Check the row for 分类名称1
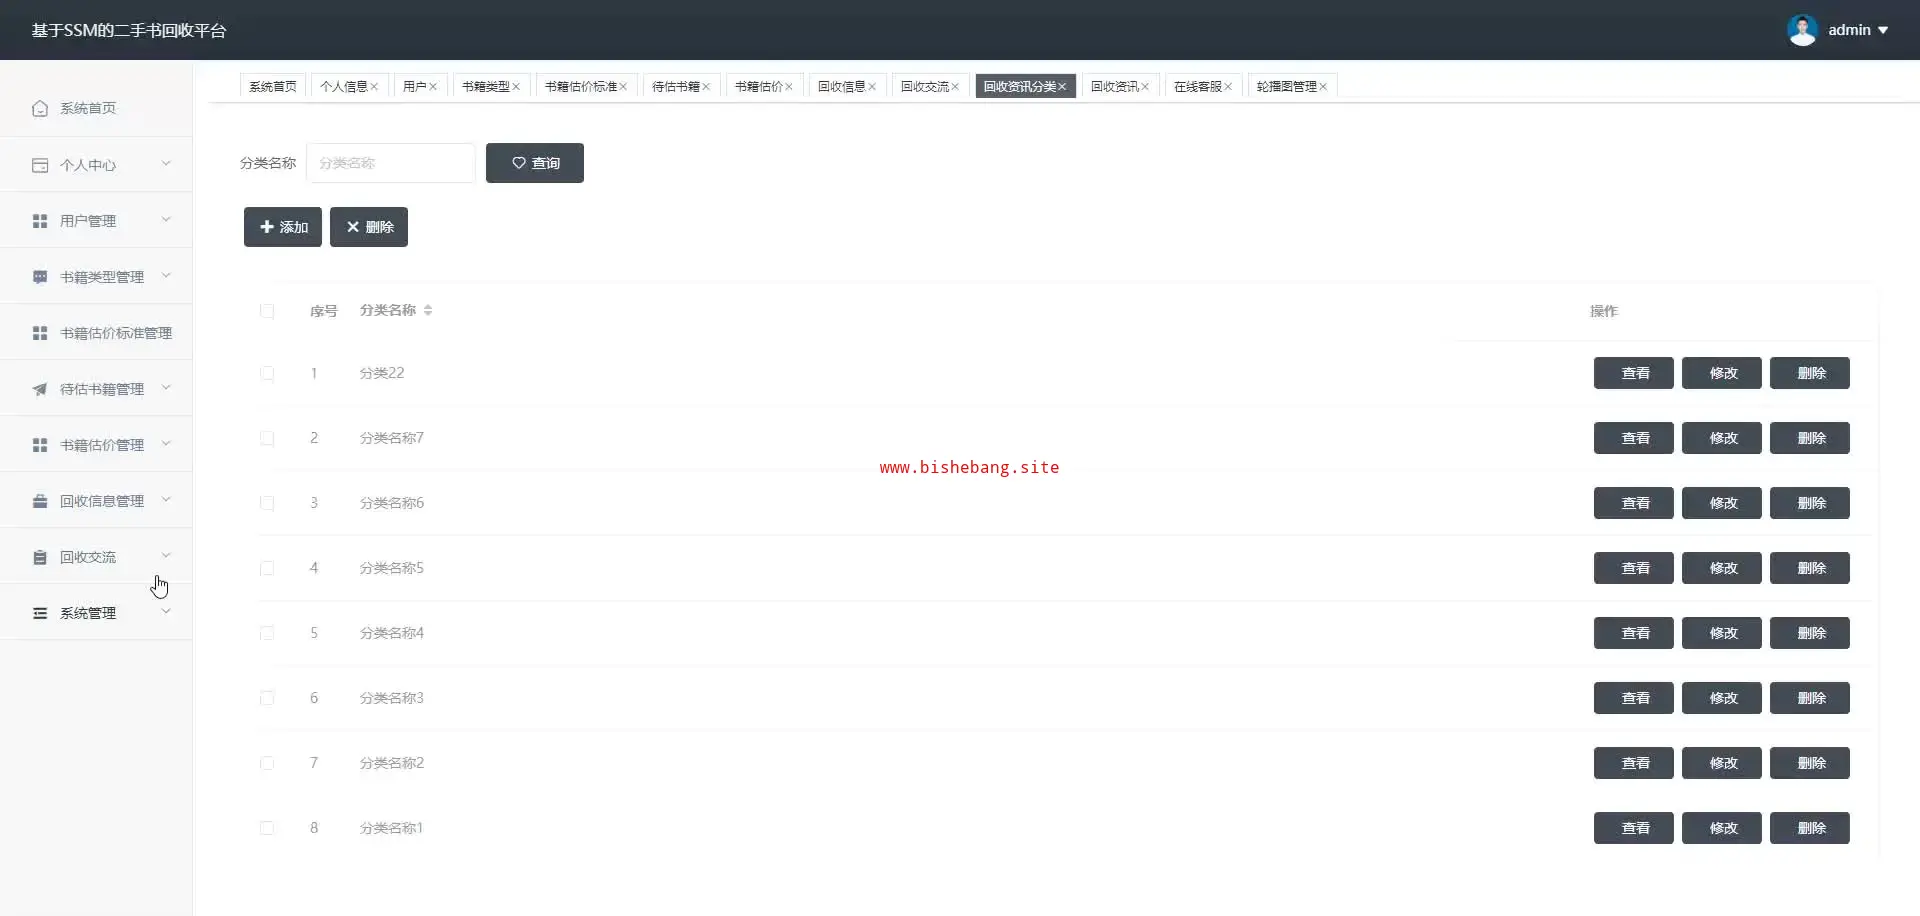This screenshot has height=916, width=1920. 267,828
